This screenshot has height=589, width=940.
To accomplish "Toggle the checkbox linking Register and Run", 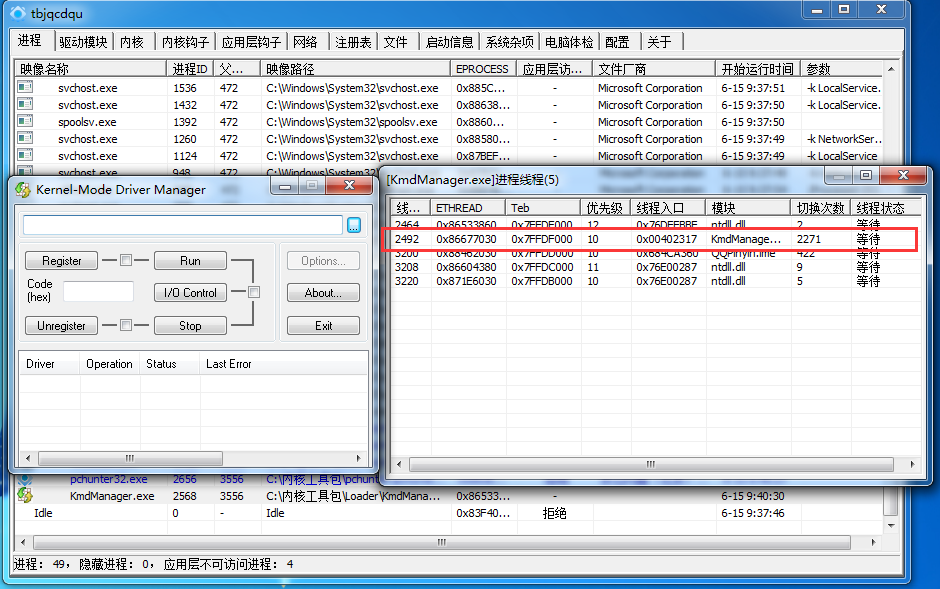I will pos(126,261).
